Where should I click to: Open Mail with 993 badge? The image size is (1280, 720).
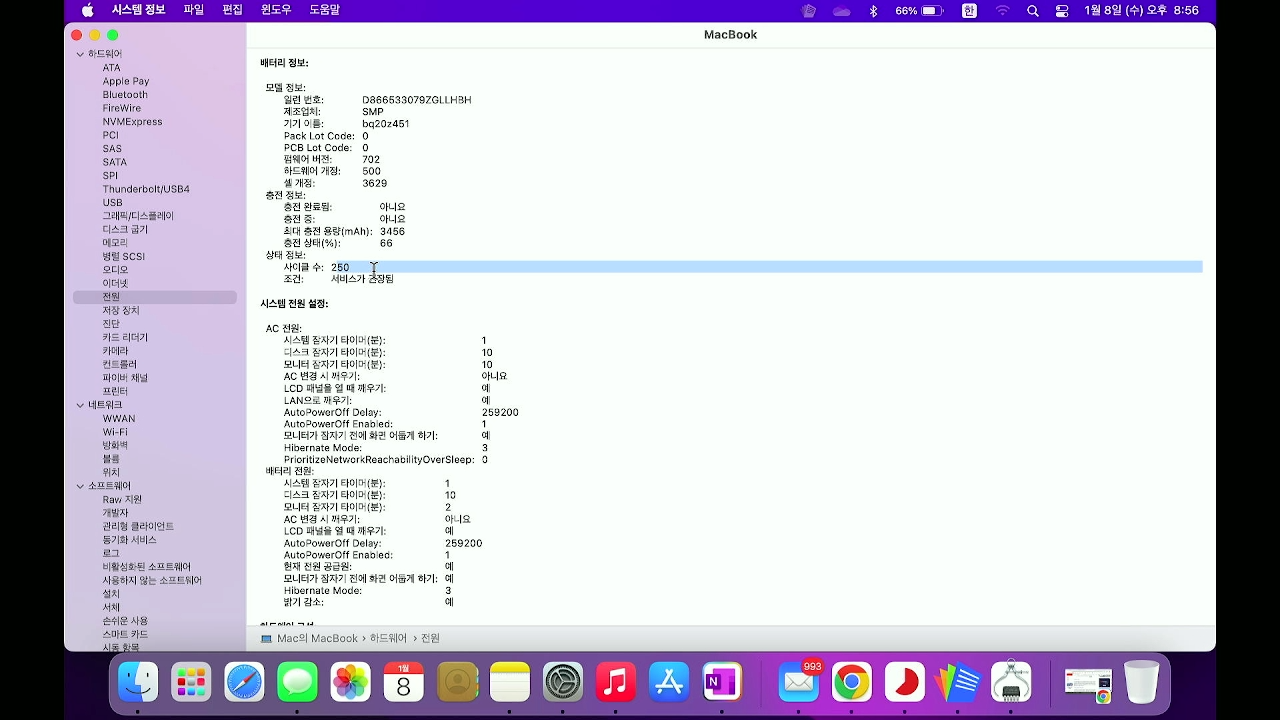(x=799, y=683)
